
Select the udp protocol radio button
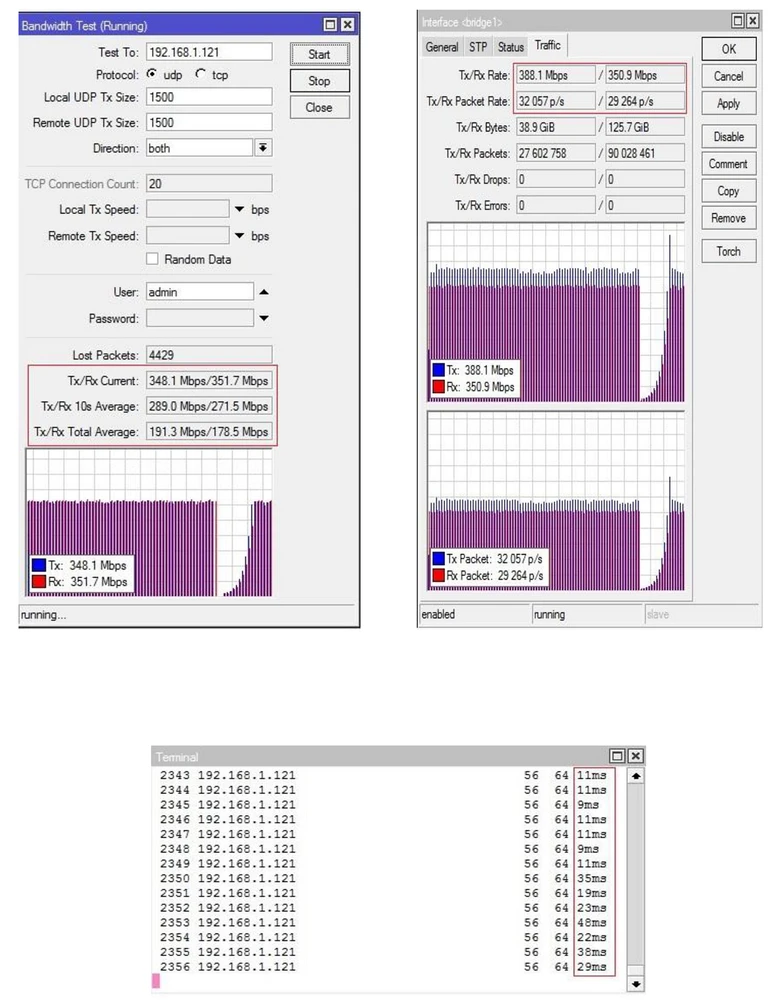[152, 74]
